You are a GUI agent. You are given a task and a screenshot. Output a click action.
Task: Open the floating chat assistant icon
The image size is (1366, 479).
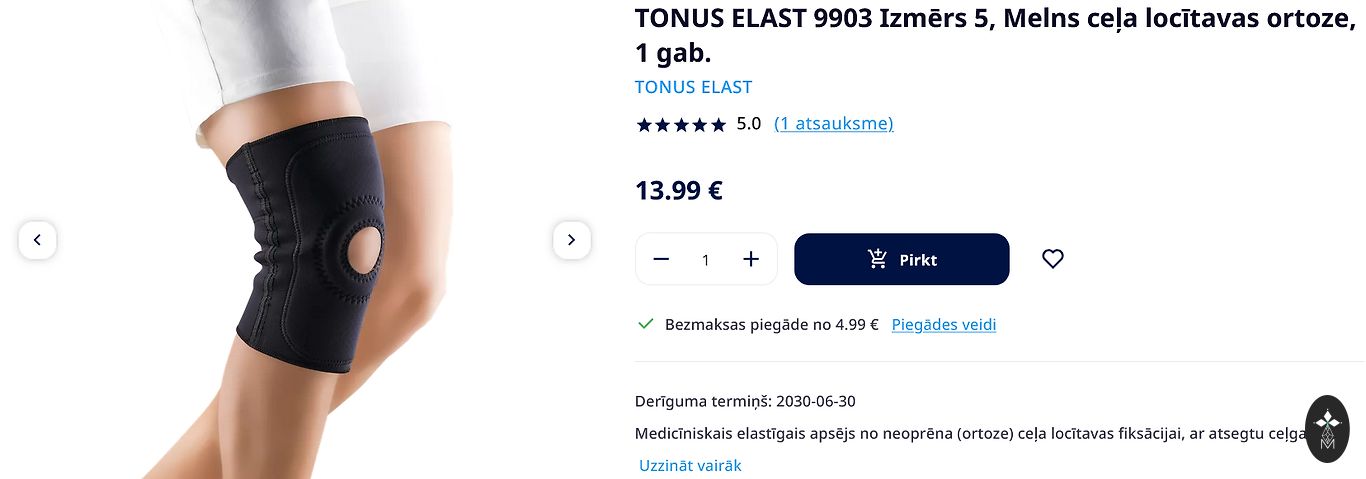click(x=1327, y=428)
